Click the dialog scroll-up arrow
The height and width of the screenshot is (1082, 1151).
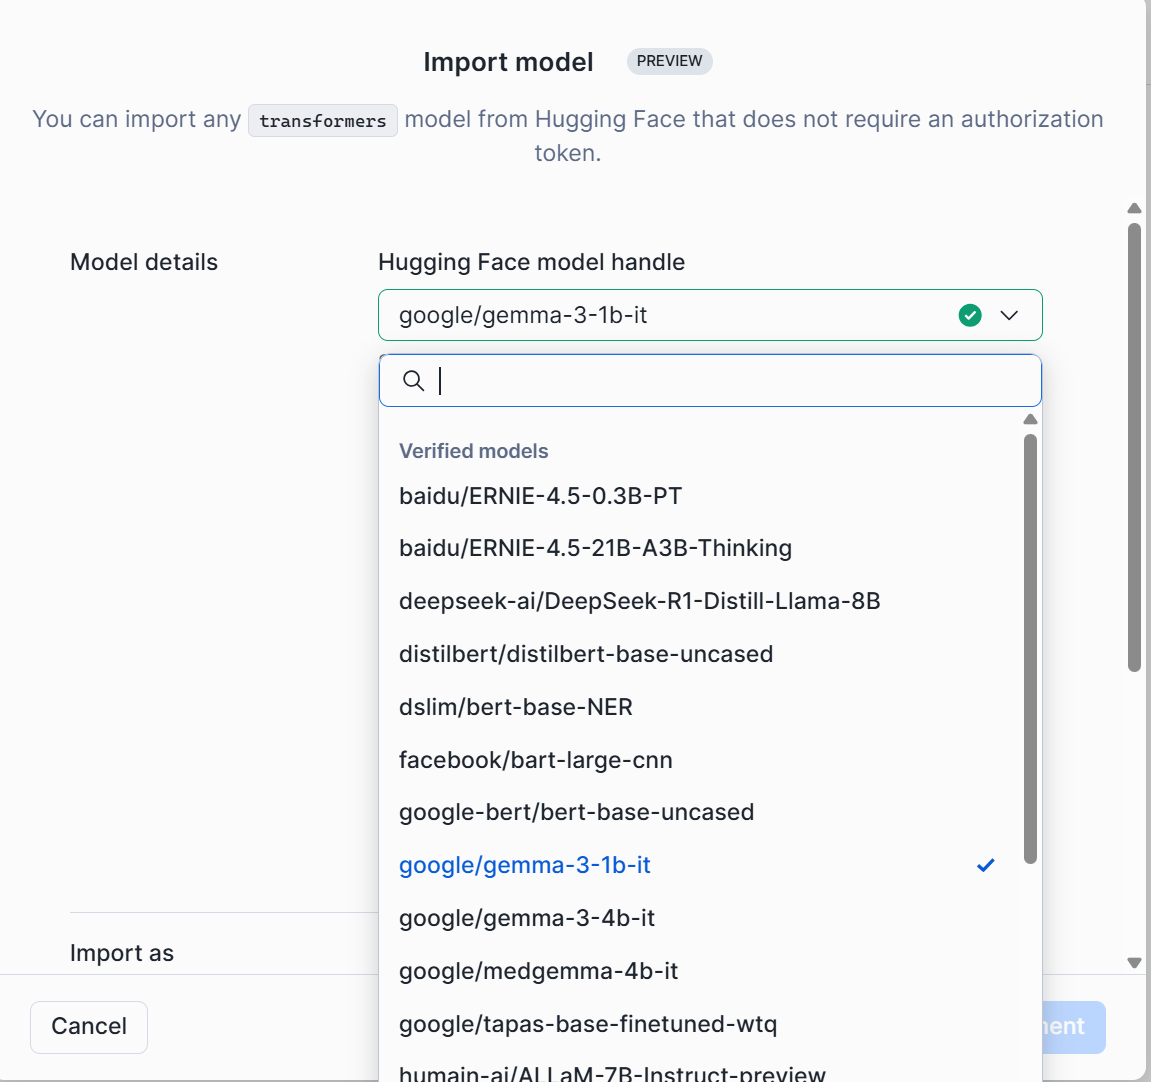[x=1134, y=209]
